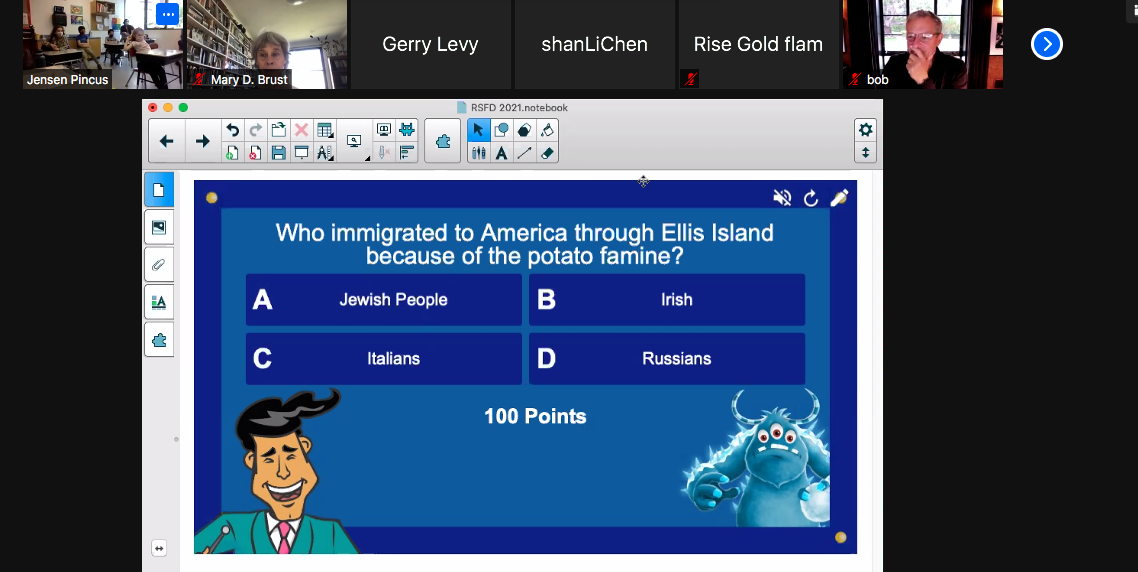Choose answer B Irish
Screen dimensions: 1138x572
(x=666, y=300)
